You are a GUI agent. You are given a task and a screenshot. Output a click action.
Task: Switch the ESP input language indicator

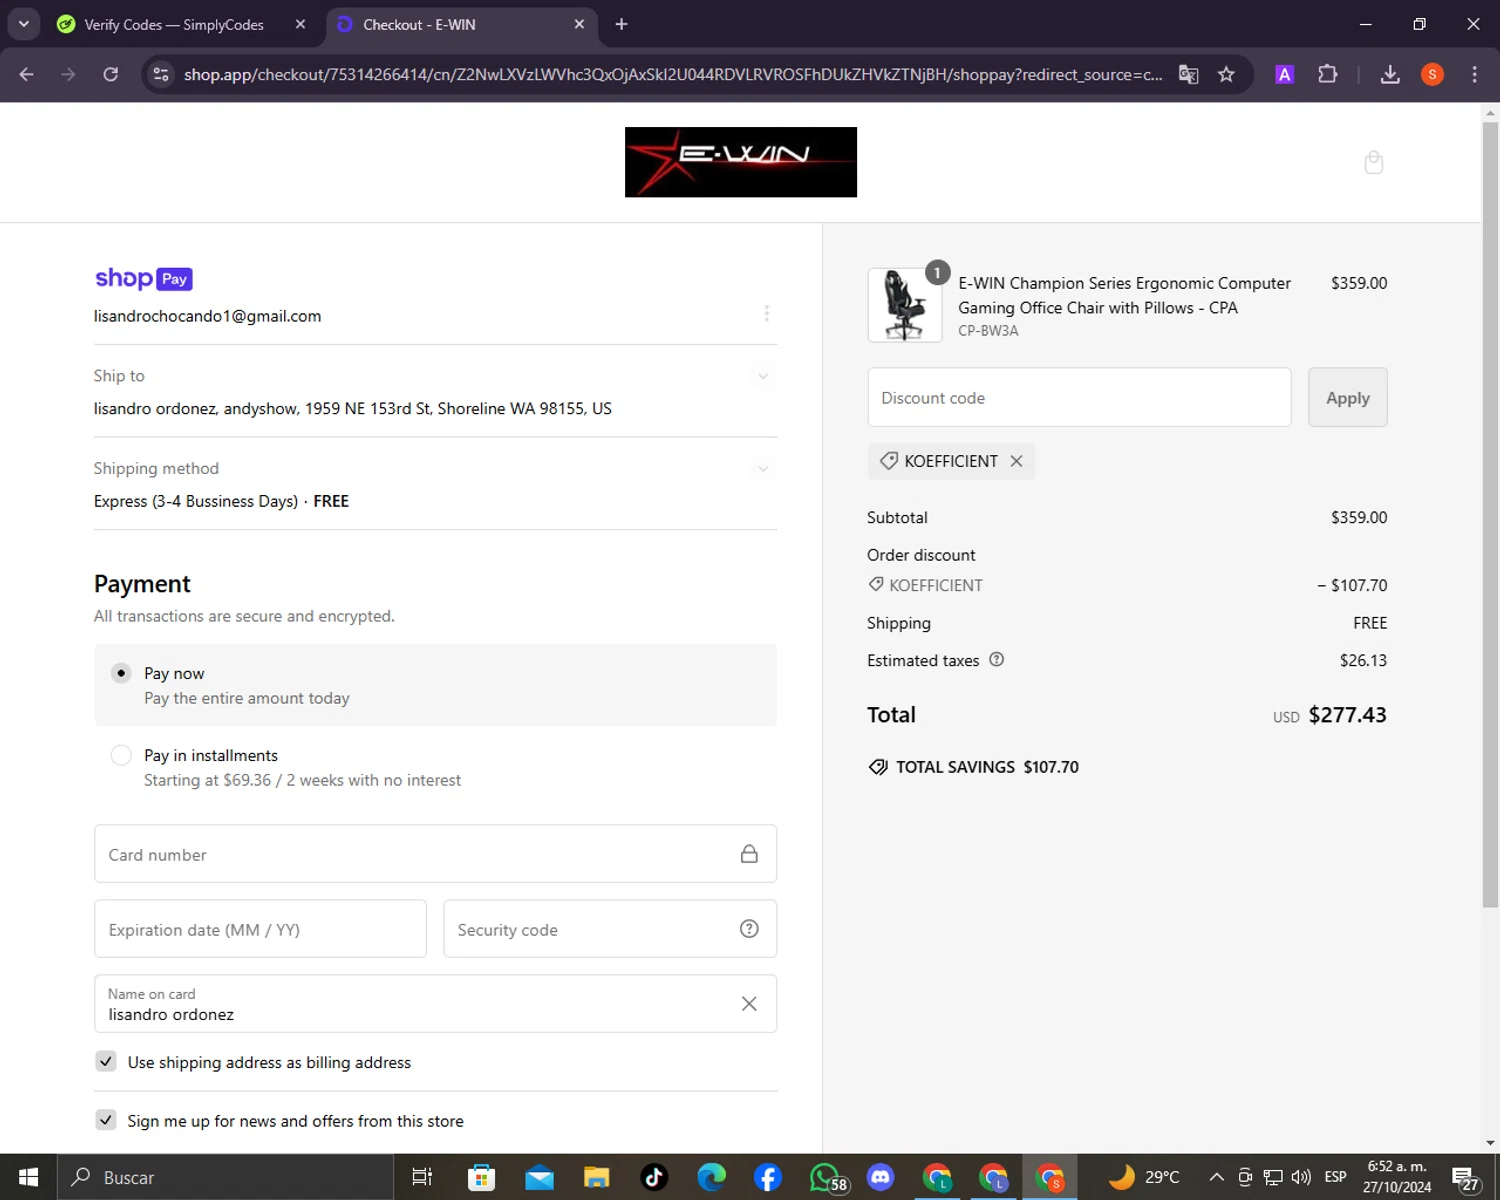click(x=1335, y=1177)
